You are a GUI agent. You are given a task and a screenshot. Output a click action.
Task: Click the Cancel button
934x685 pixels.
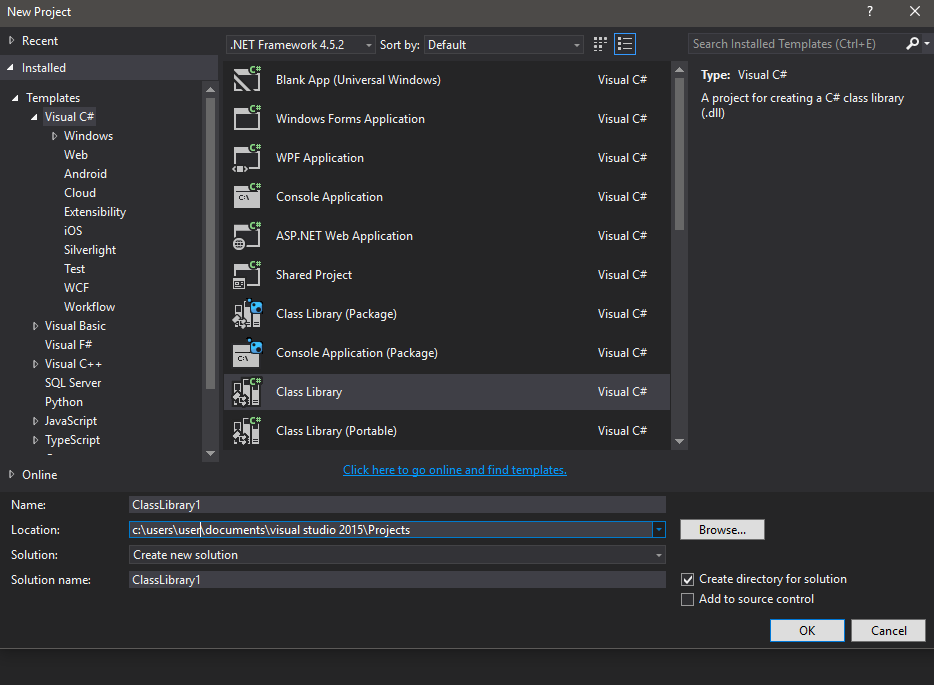click(888, 630)
